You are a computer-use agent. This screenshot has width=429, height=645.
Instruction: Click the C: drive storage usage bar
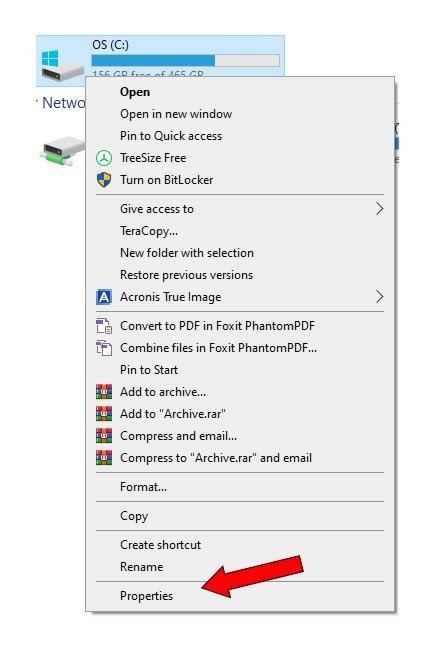186,60
